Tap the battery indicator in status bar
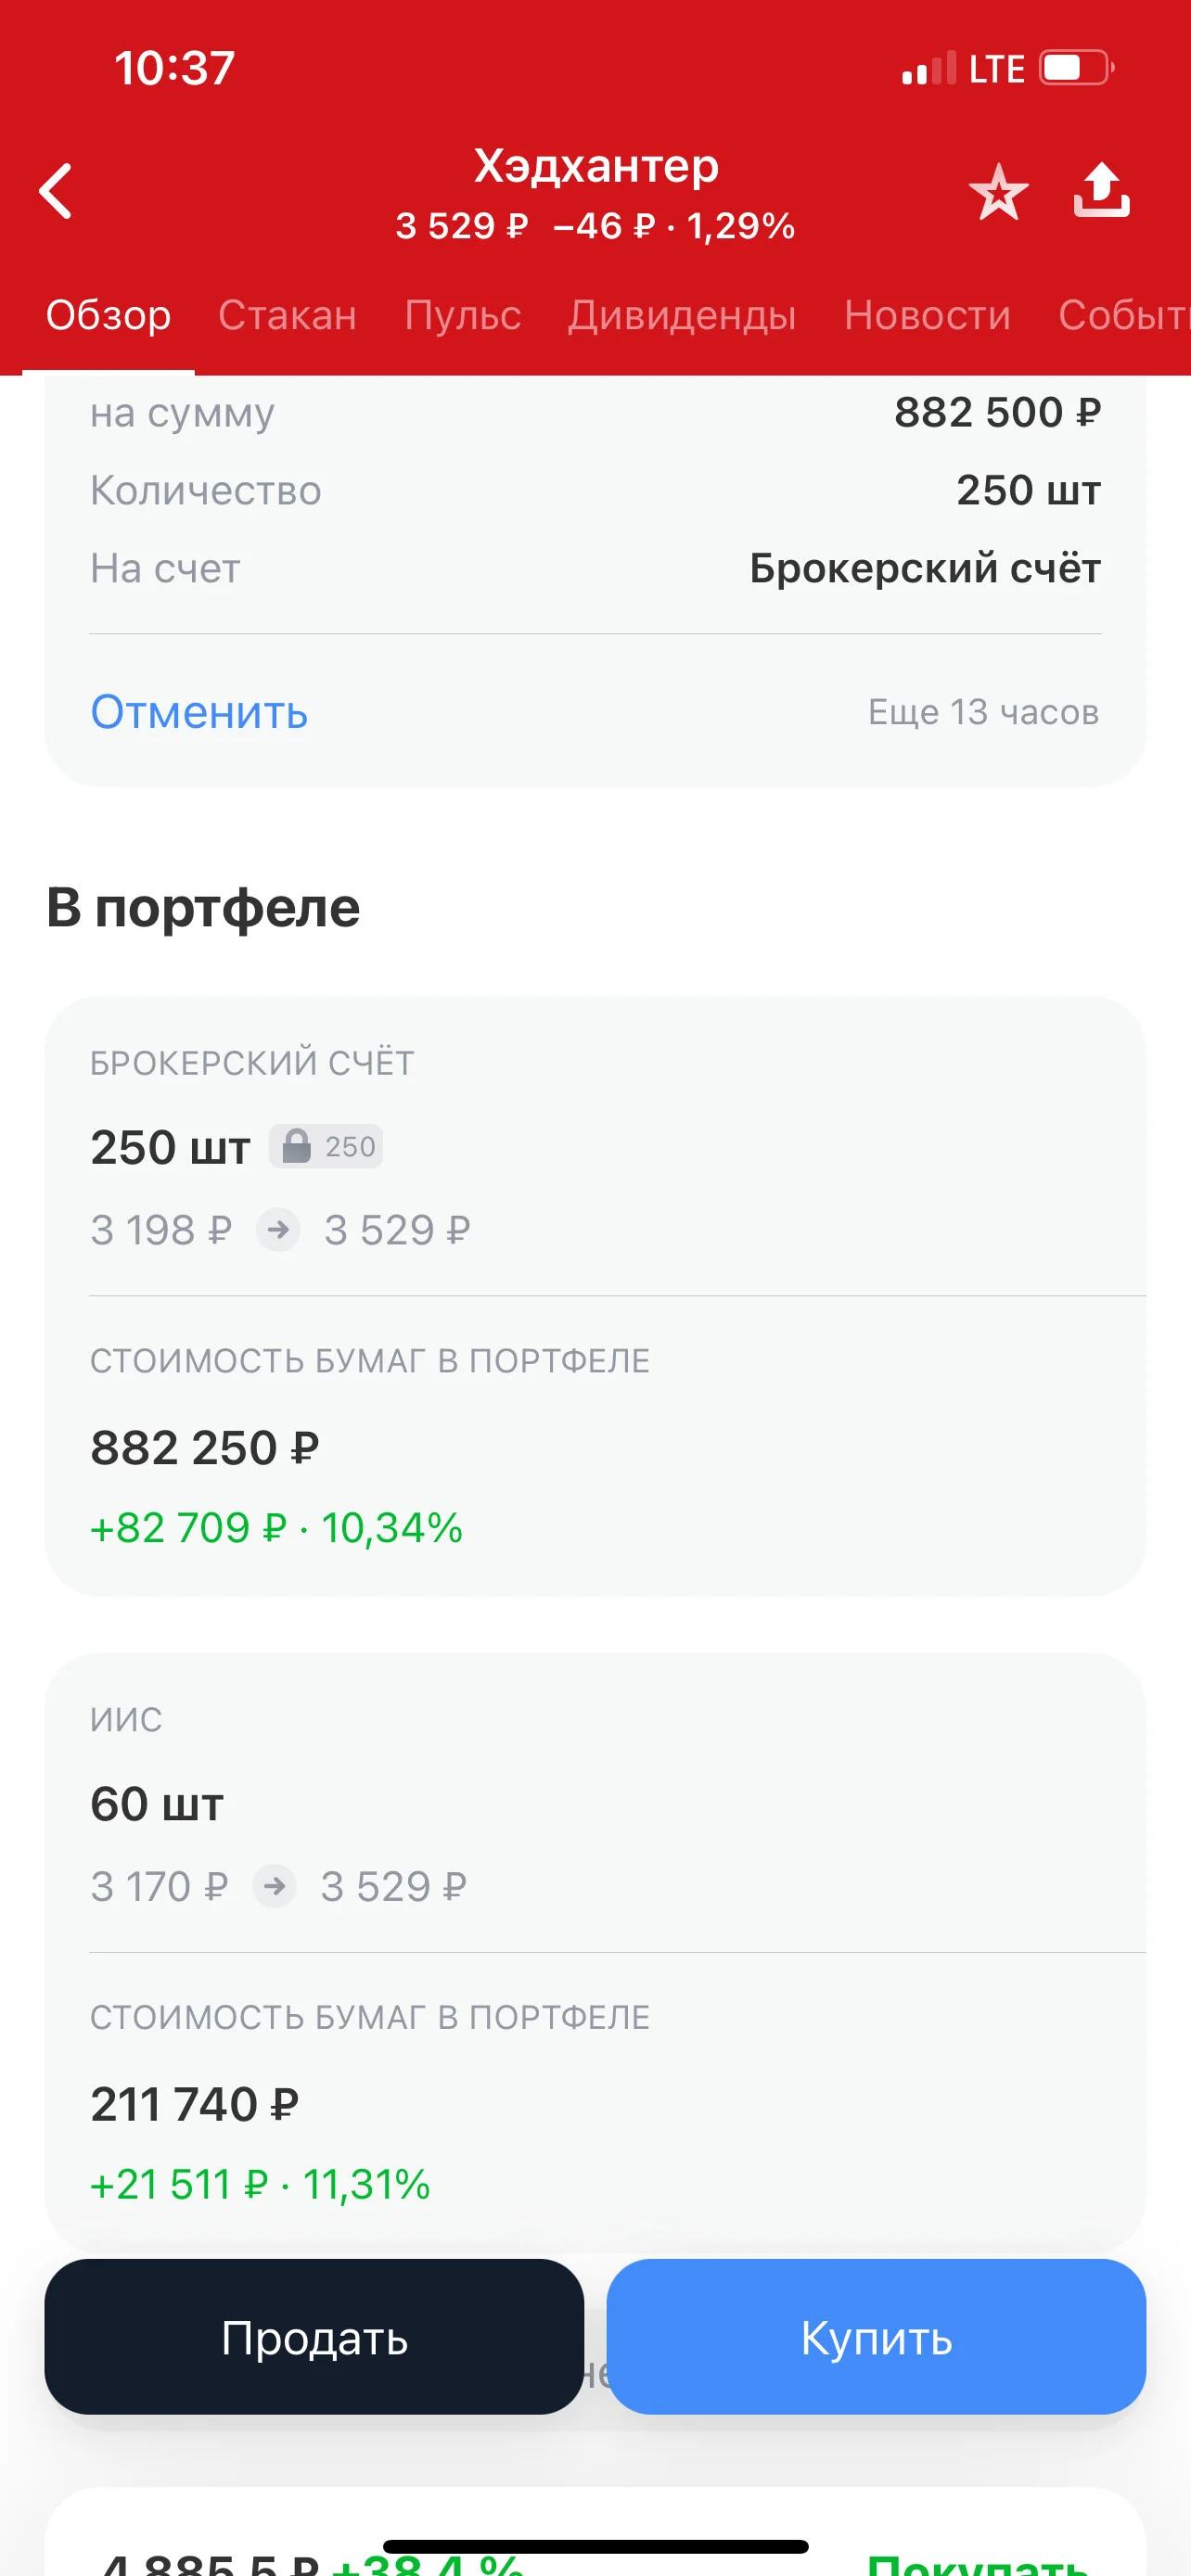Screen dimensions: 1191x2576 point(1077,68)
